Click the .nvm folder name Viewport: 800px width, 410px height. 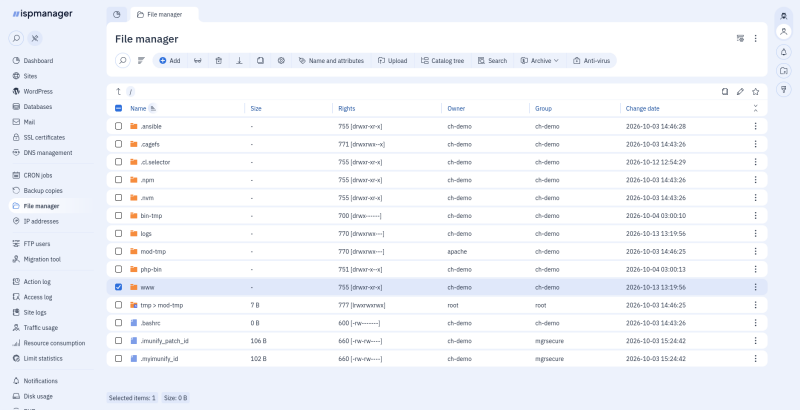click(147, 198)
